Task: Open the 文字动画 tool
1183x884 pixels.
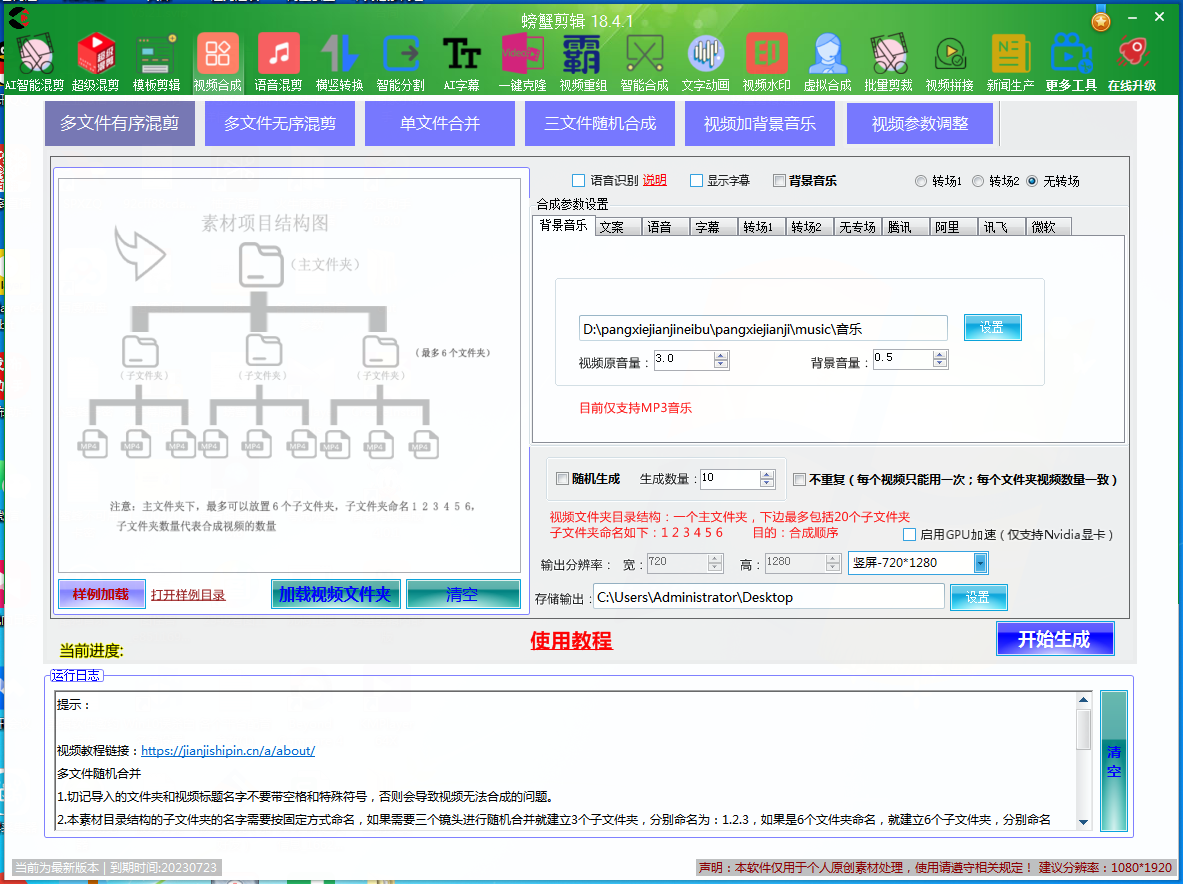Action: (x=705, y=63)
